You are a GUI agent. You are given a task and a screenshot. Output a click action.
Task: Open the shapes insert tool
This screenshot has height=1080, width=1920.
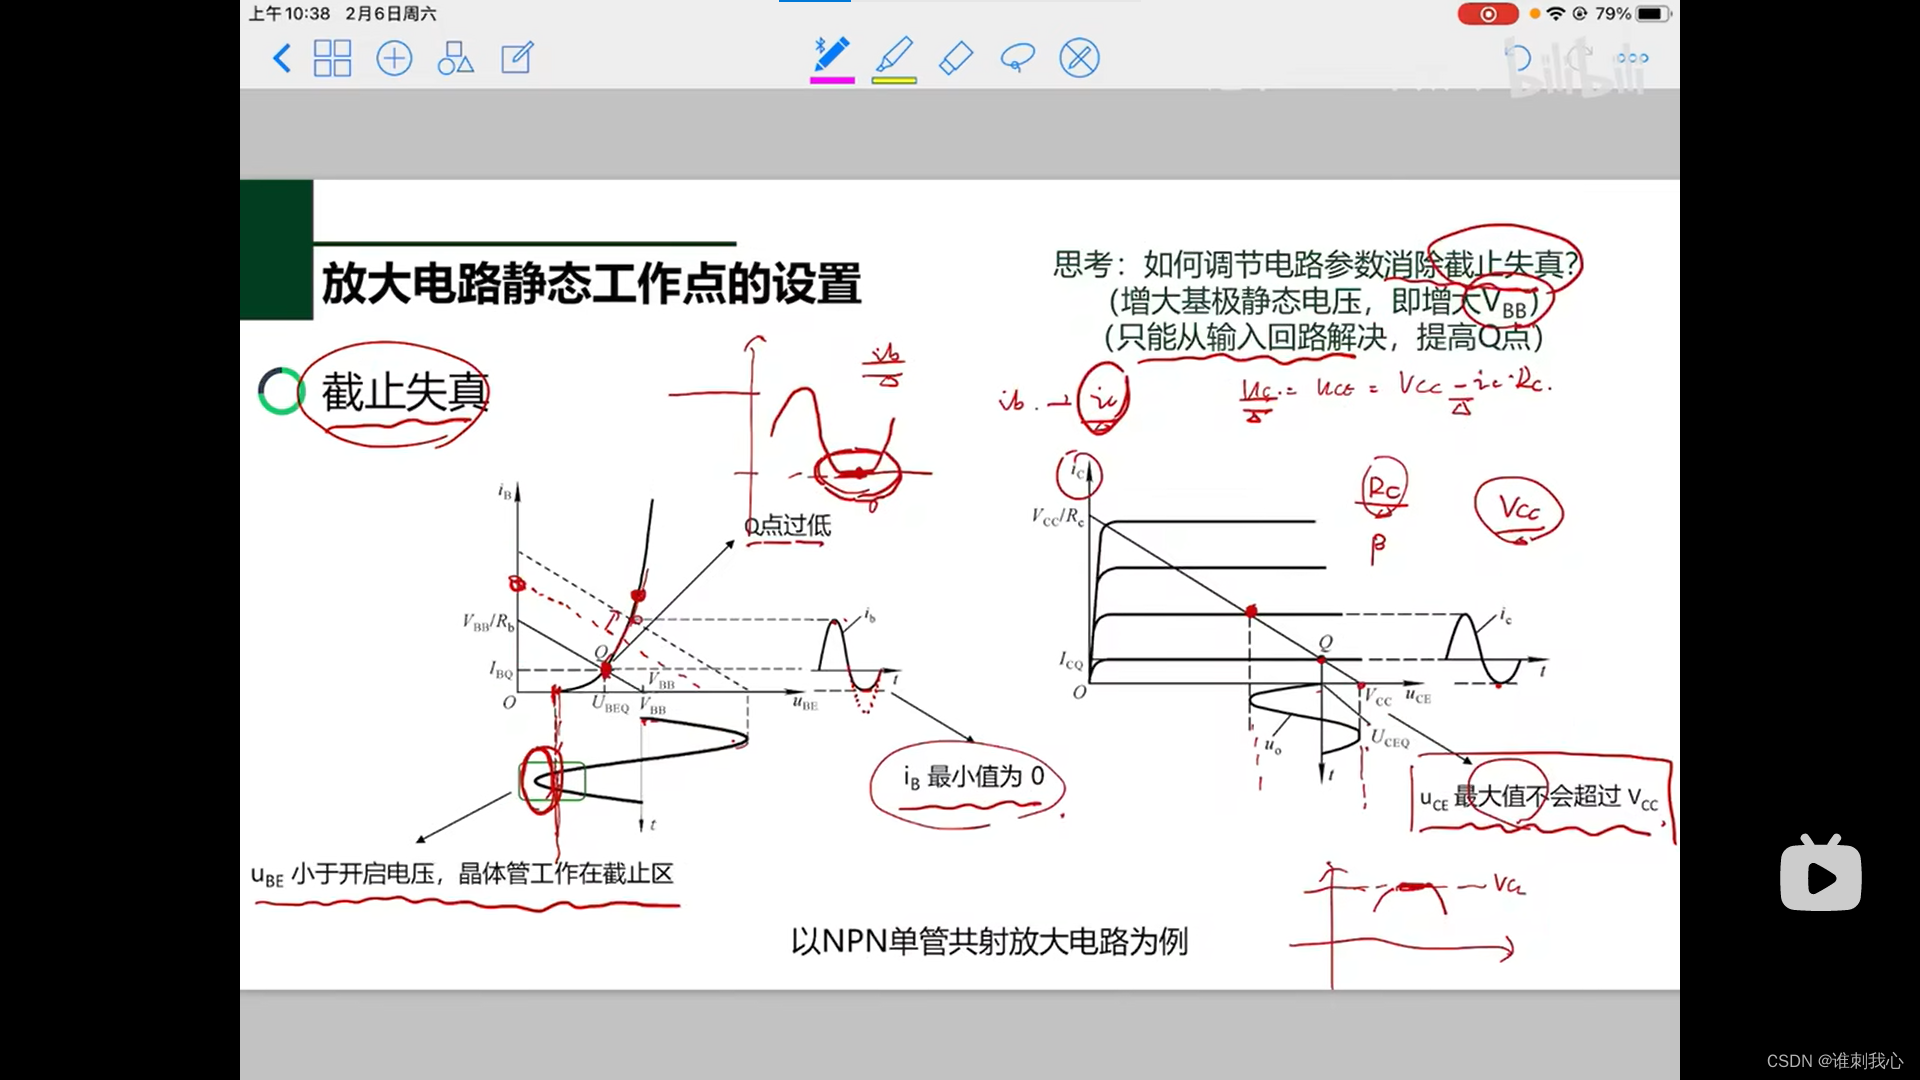point(455,58)
